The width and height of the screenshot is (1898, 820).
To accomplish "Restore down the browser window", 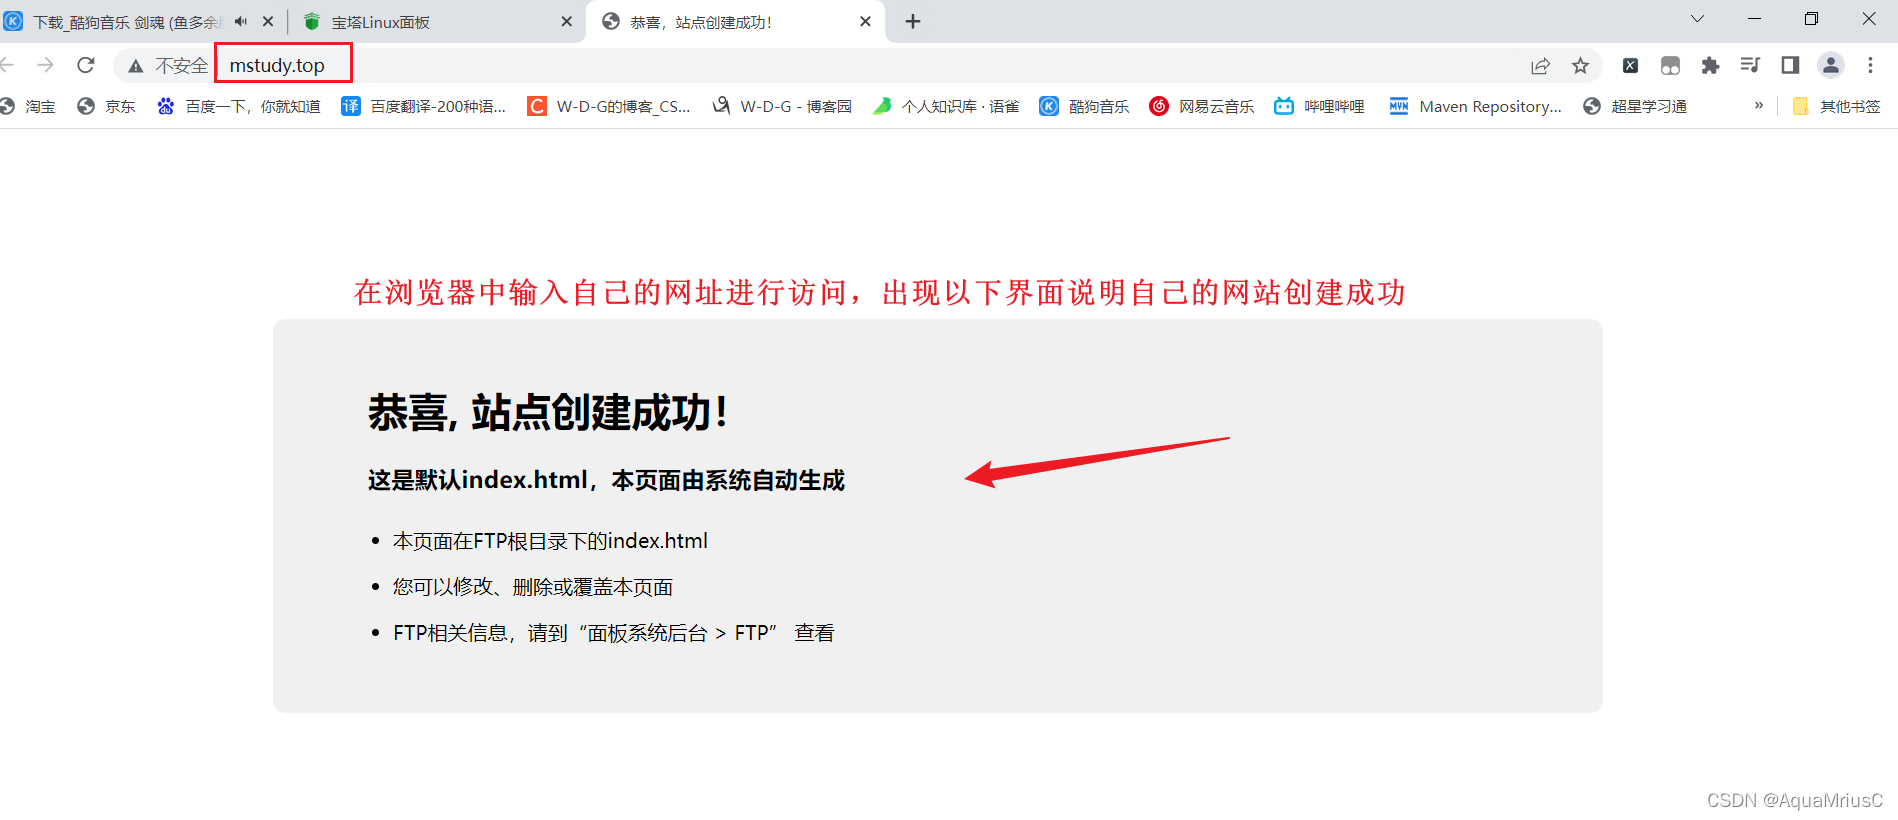I will click(x=1811, y=19).
